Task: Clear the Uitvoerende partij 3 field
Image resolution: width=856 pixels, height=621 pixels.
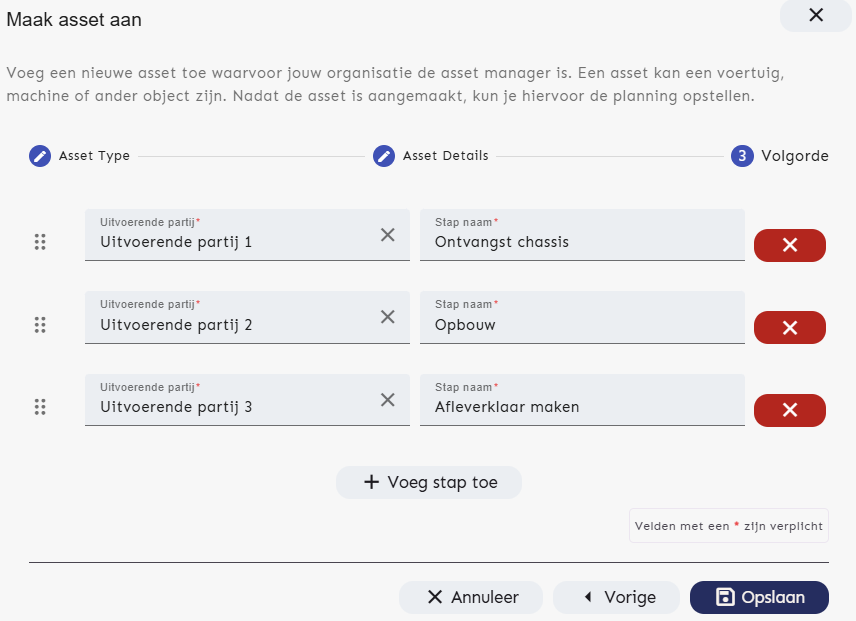Action: click(x=388, y=399)
